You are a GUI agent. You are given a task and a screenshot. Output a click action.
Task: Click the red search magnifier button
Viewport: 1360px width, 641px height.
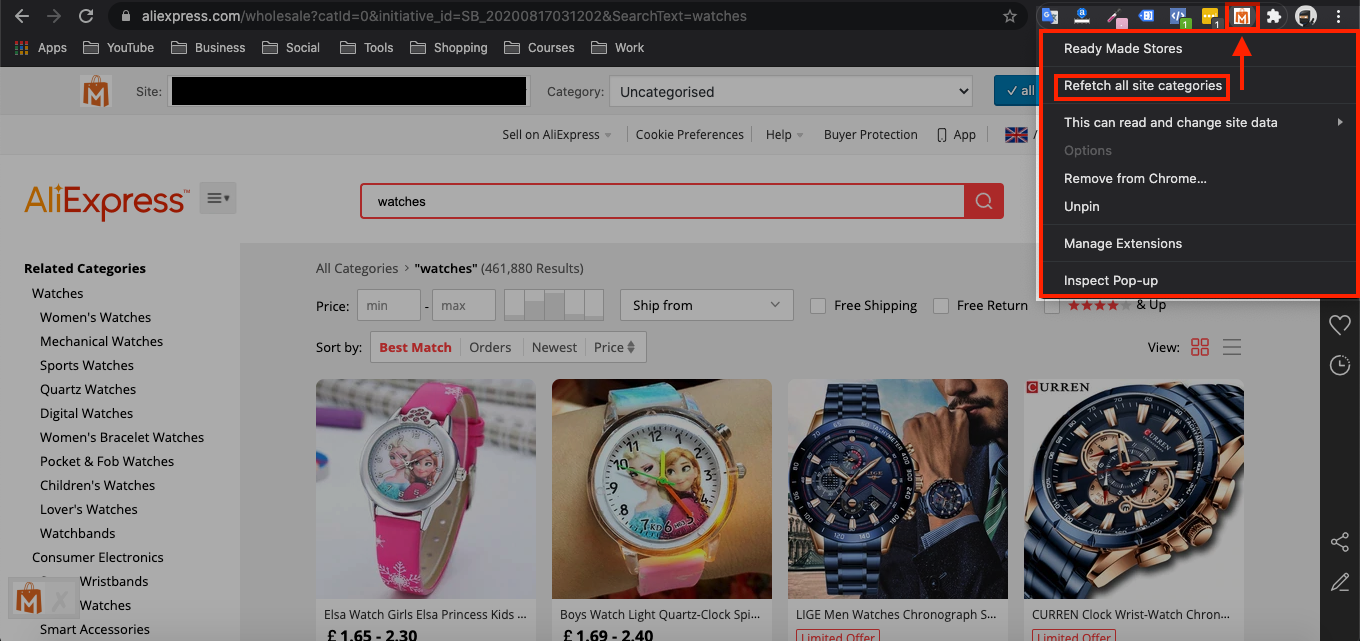point(984,201)
